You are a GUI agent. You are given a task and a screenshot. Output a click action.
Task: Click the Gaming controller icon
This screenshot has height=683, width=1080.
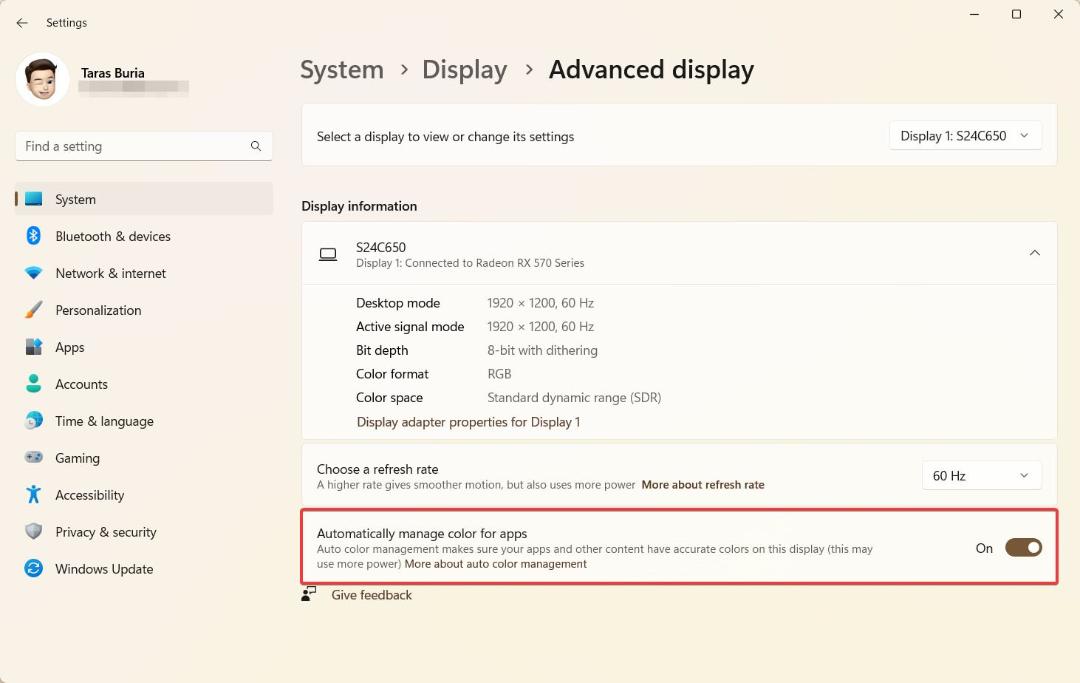pyautogui.click(x=33, y=457)
